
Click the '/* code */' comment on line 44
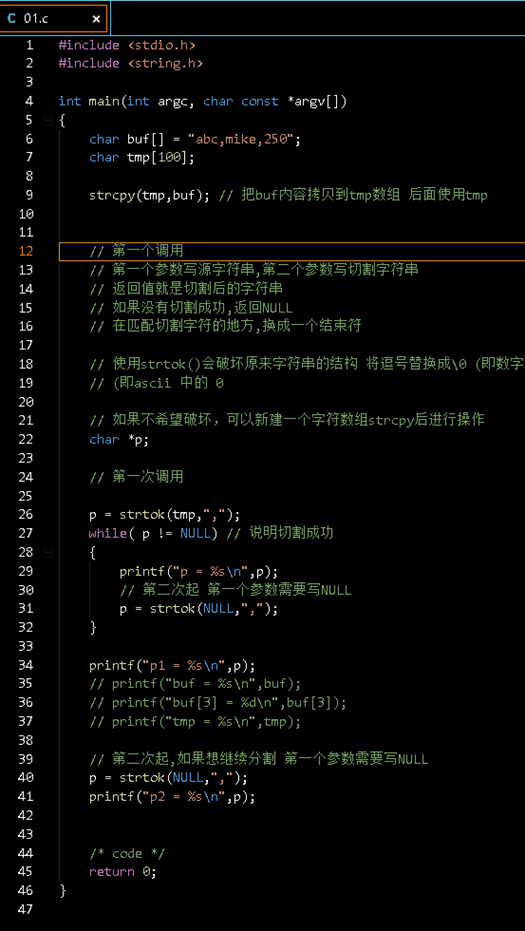tap(127, 853)
